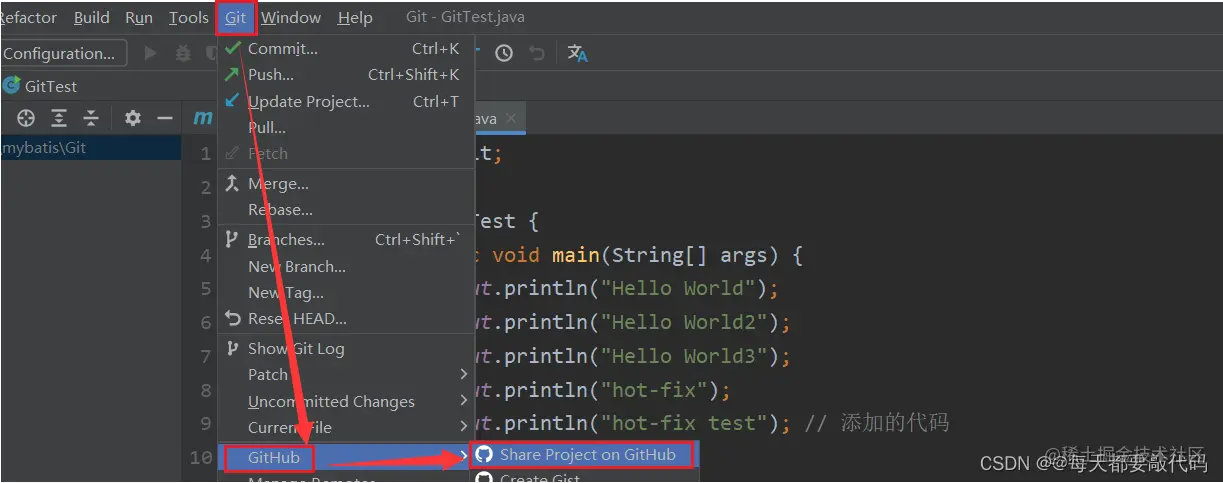Start debugging with the bug icon
Screen dimensions: 1223x483
pos(182,53)
